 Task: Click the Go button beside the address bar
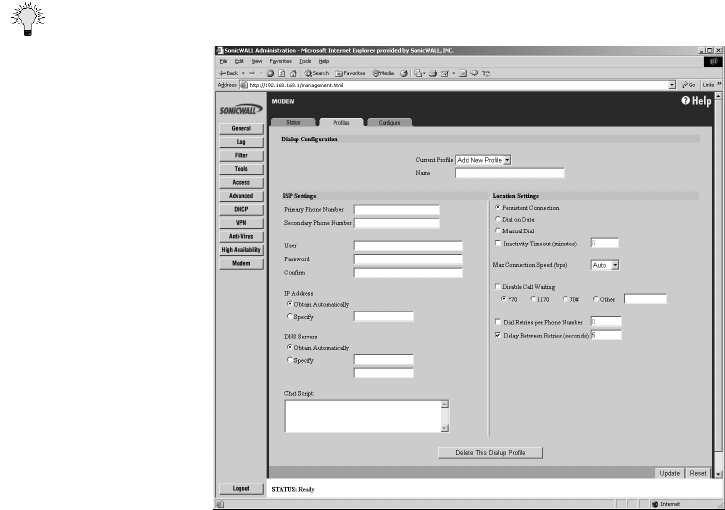pos(689,85)
